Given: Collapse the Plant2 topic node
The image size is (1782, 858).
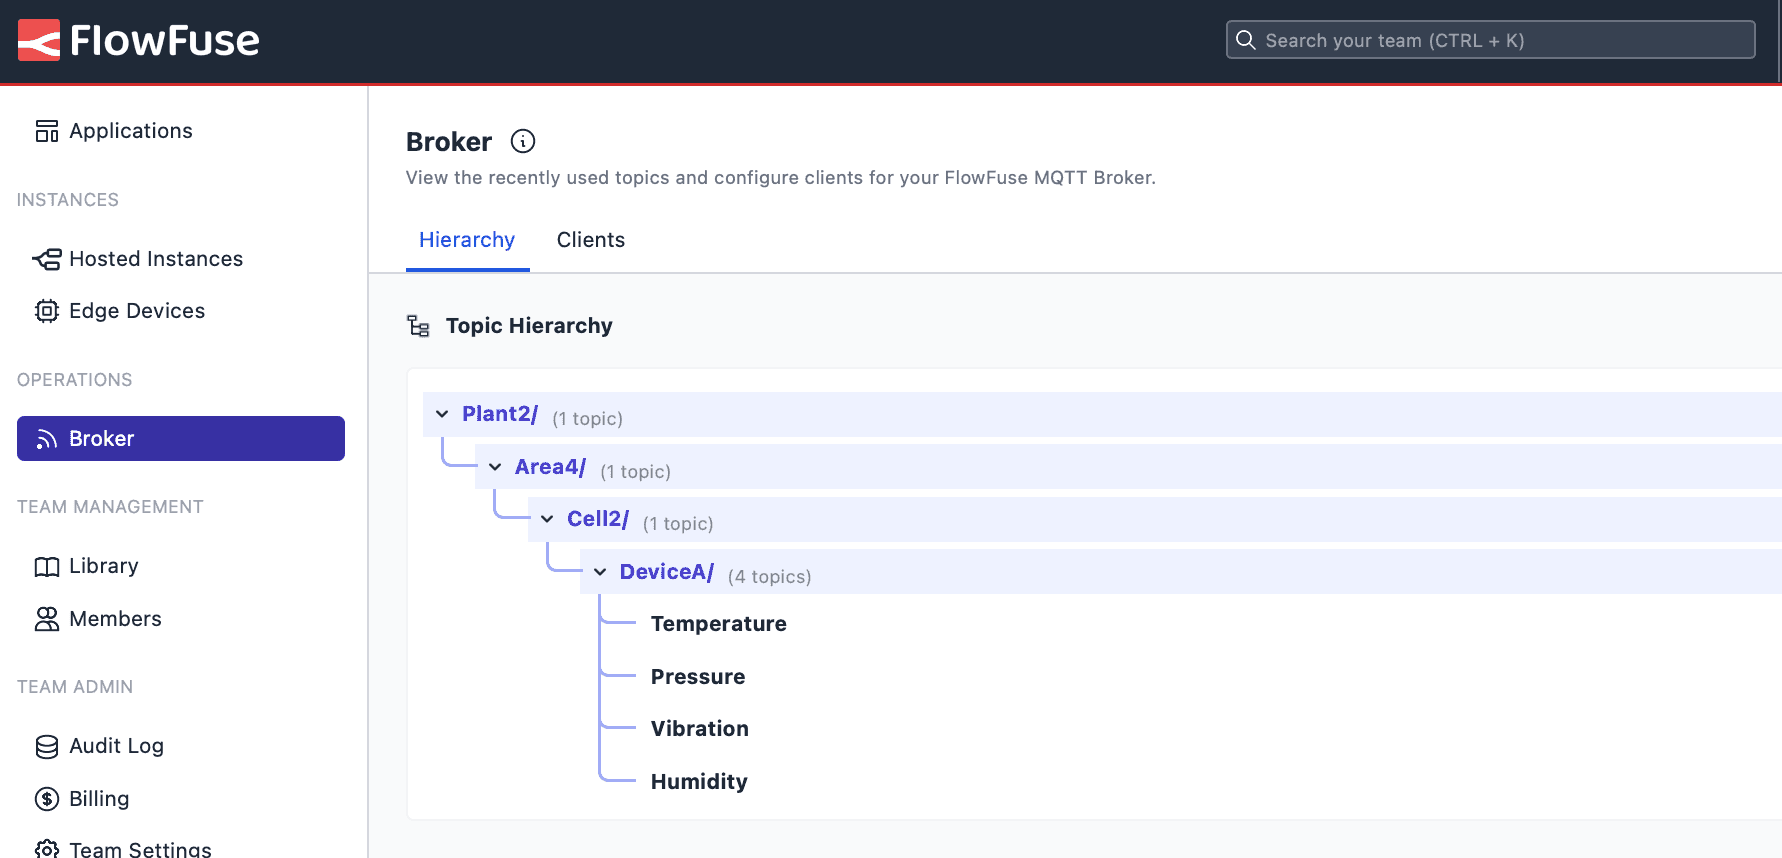Looking at the screenshot, I should (x=441, y=413).
